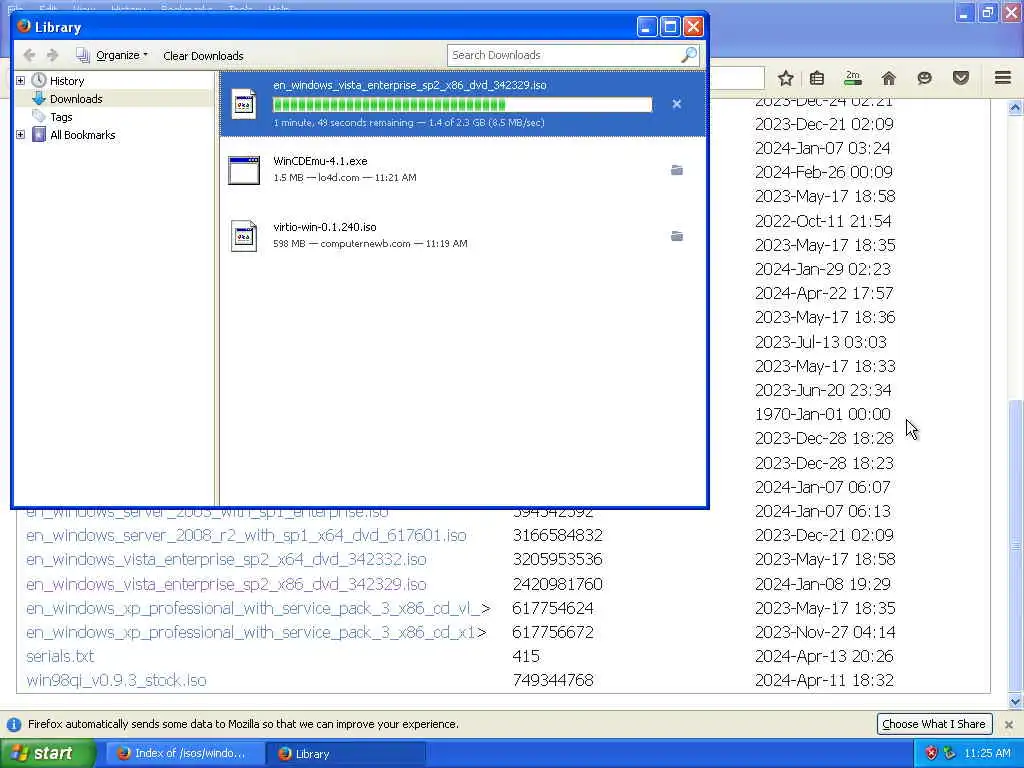Click the WinCDEmu-4.1.exe file icon
This screenshot has width=1024, height=768.
tap(244, 170)
